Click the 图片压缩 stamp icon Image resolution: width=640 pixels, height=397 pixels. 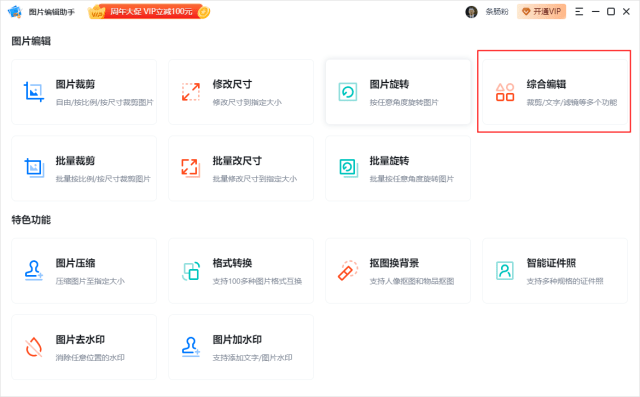(x=33, y=271)
